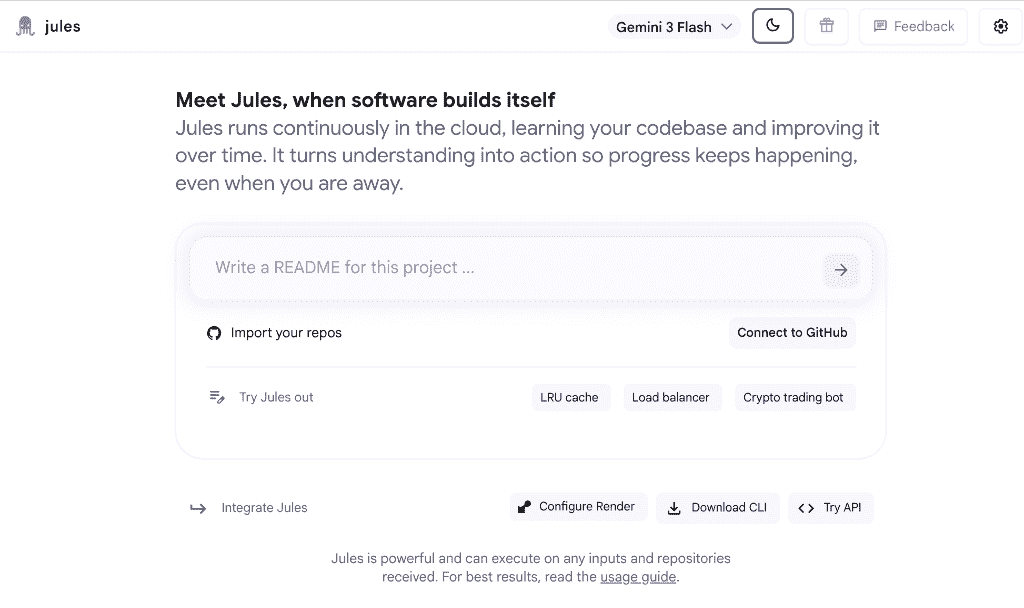Click the Jules octopus logo icon
Screen dimensions: 1024x608
[x=25, y=26]
